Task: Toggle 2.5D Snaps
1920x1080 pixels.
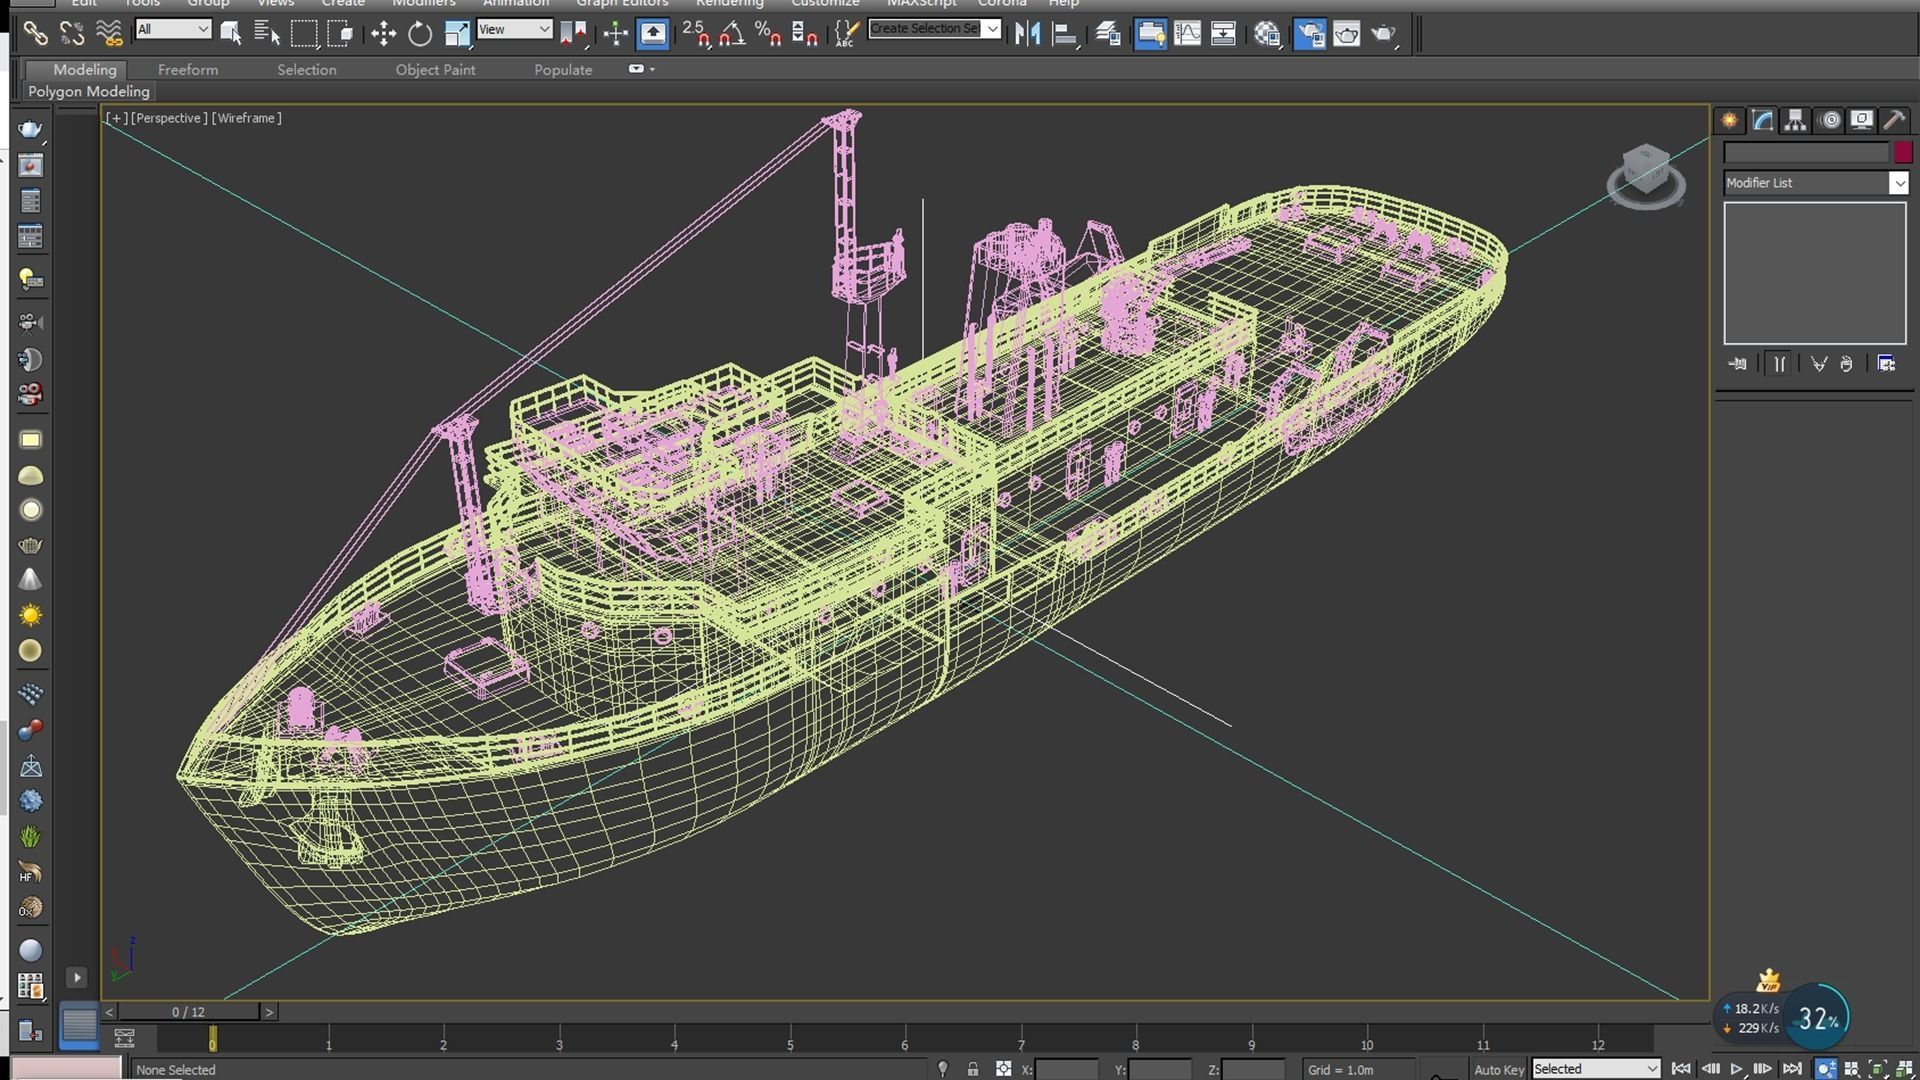Action: click(696, 34)
